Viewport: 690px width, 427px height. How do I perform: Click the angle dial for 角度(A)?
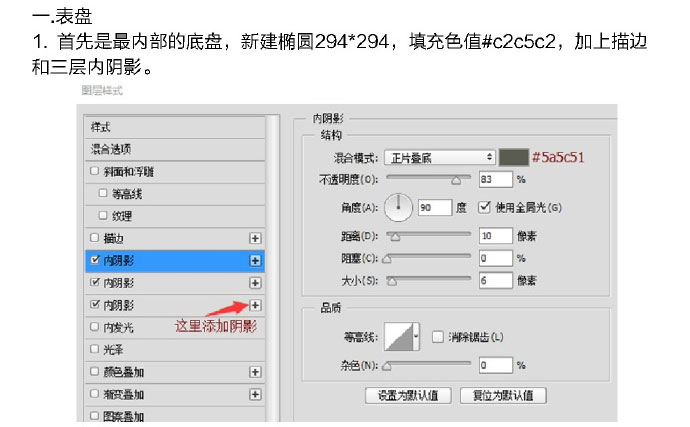[398, 207]
